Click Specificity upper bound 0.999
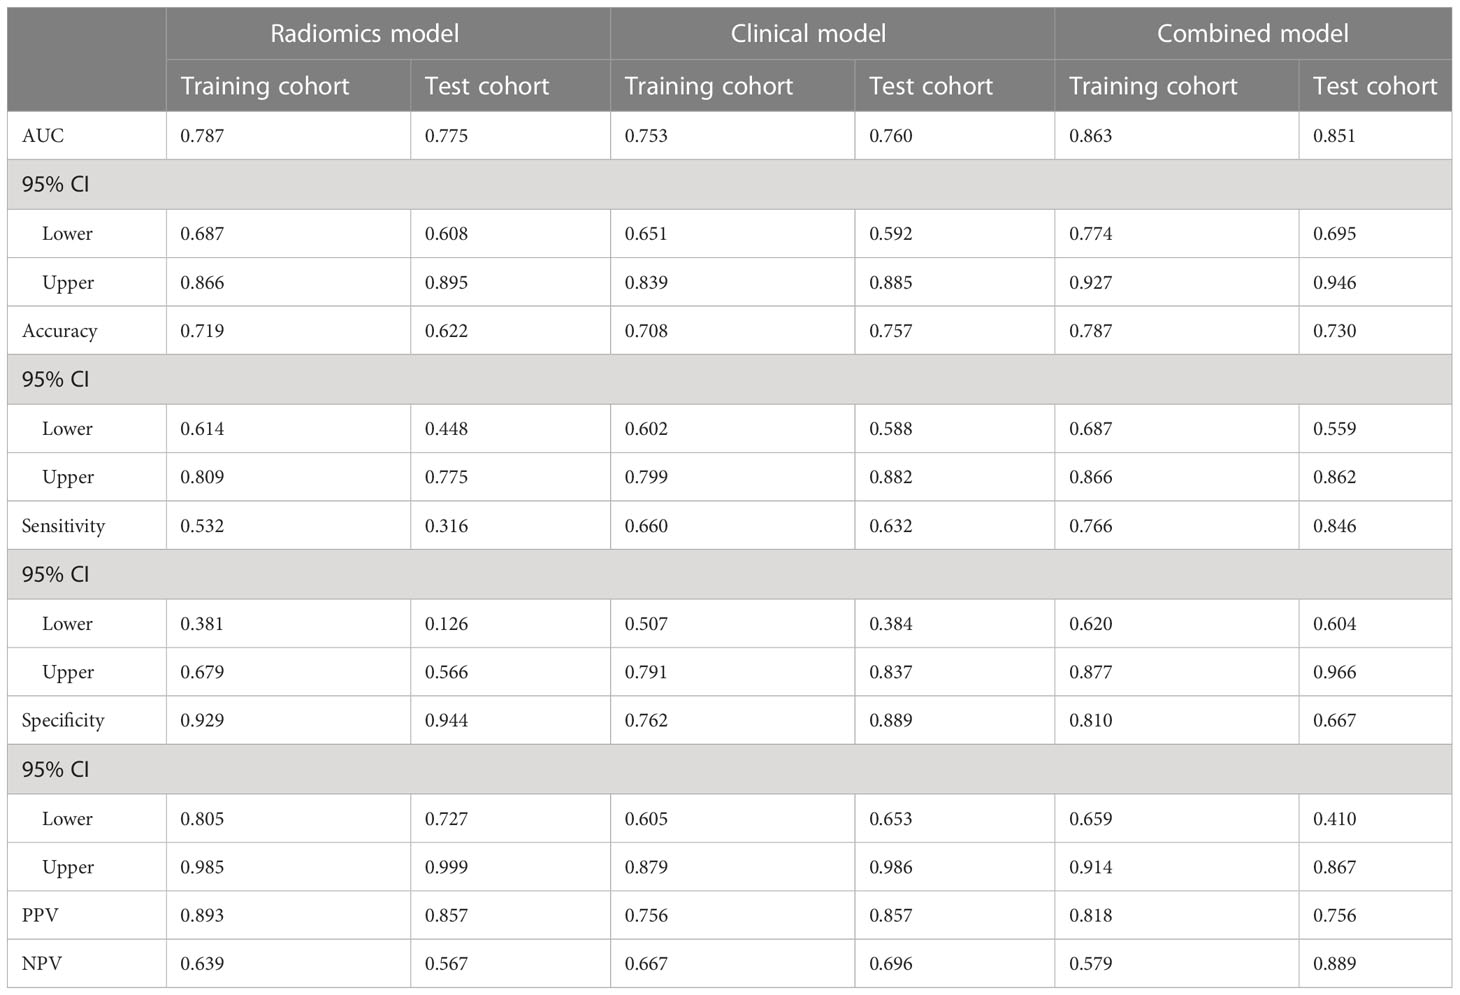 [446, 868]
